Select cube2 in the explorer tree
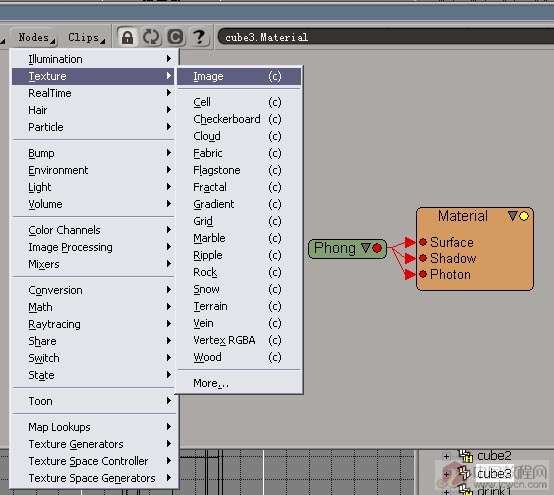The width and height of the screenshot is (554, 495). coord(494,456)
